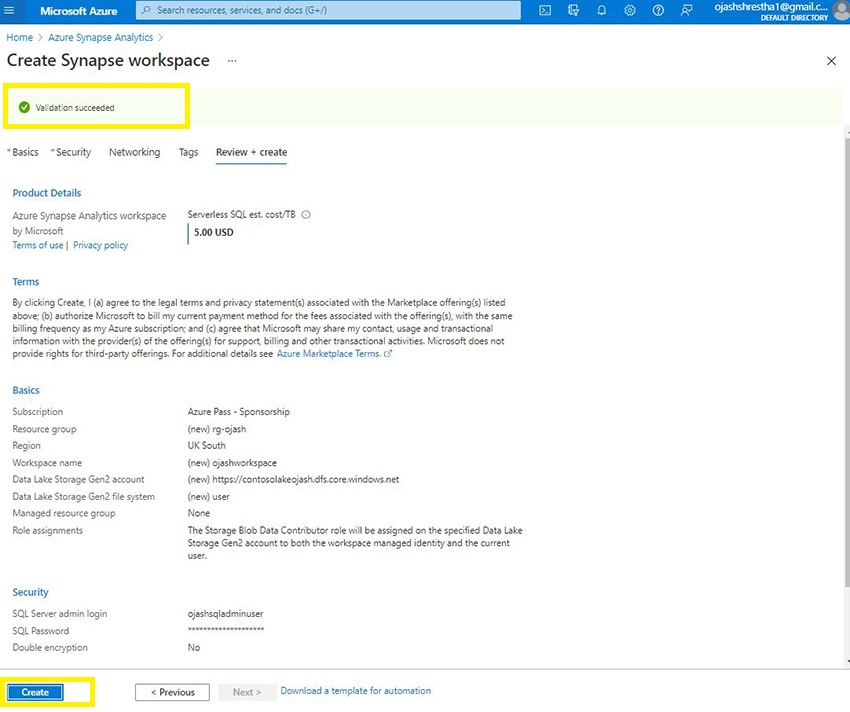Click the contosolakeojash.dfs.core.windows.net URL

pyautogui.click(x=306, y=480)
